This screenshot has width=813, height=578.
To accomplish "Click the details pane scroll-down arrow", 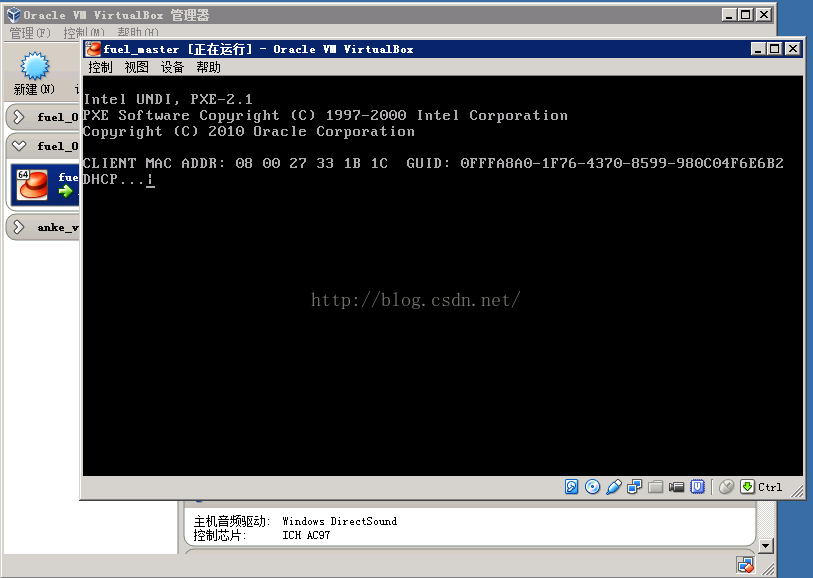I will [766, 545].
